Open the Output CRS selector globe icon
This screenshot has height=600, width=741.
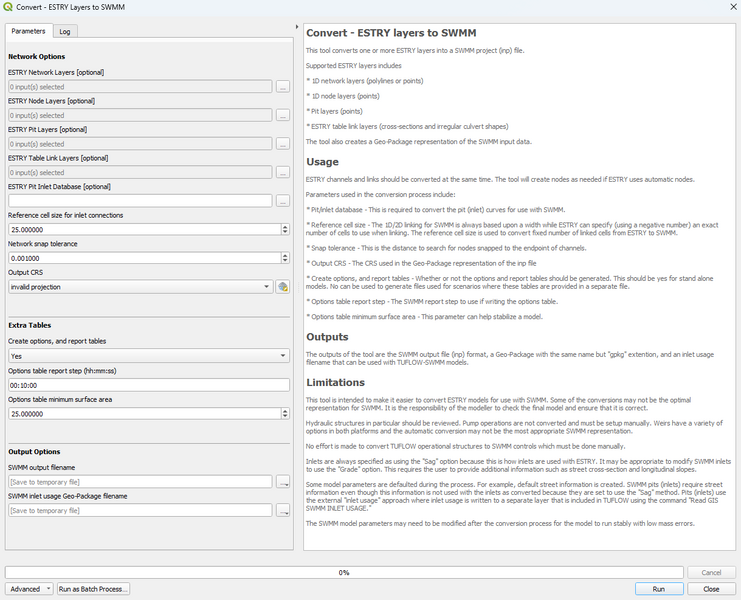click(x=283, y=287)
